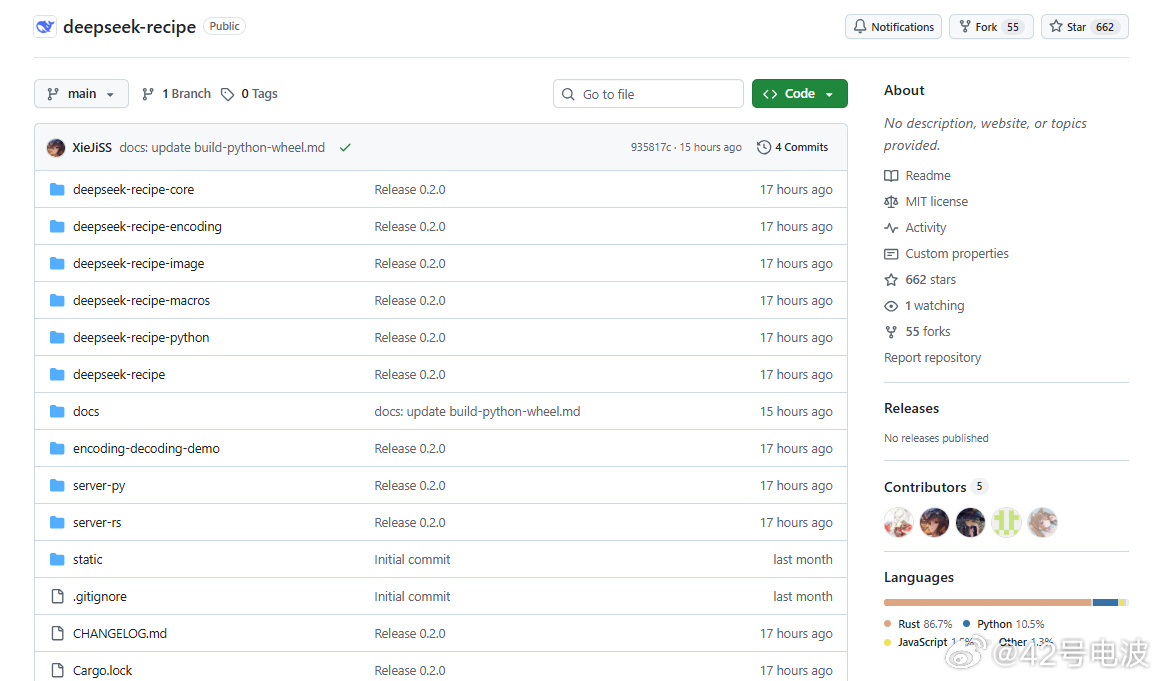Image resolution: width=1160 pixels, height=681 pixels.
Task: Open the deepseek-recipe-image folder
Action: pyautogui.click(x=138, y=263)
